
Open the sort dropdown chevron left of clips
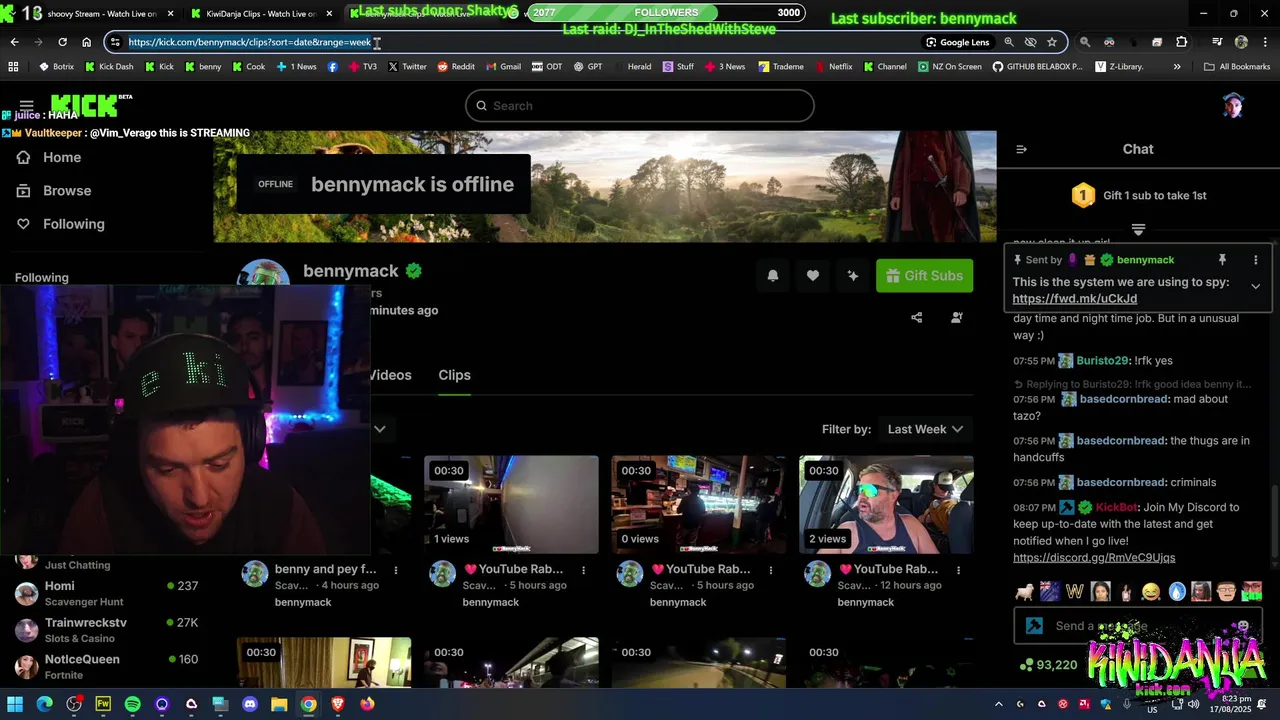click(x=380, y=429)
